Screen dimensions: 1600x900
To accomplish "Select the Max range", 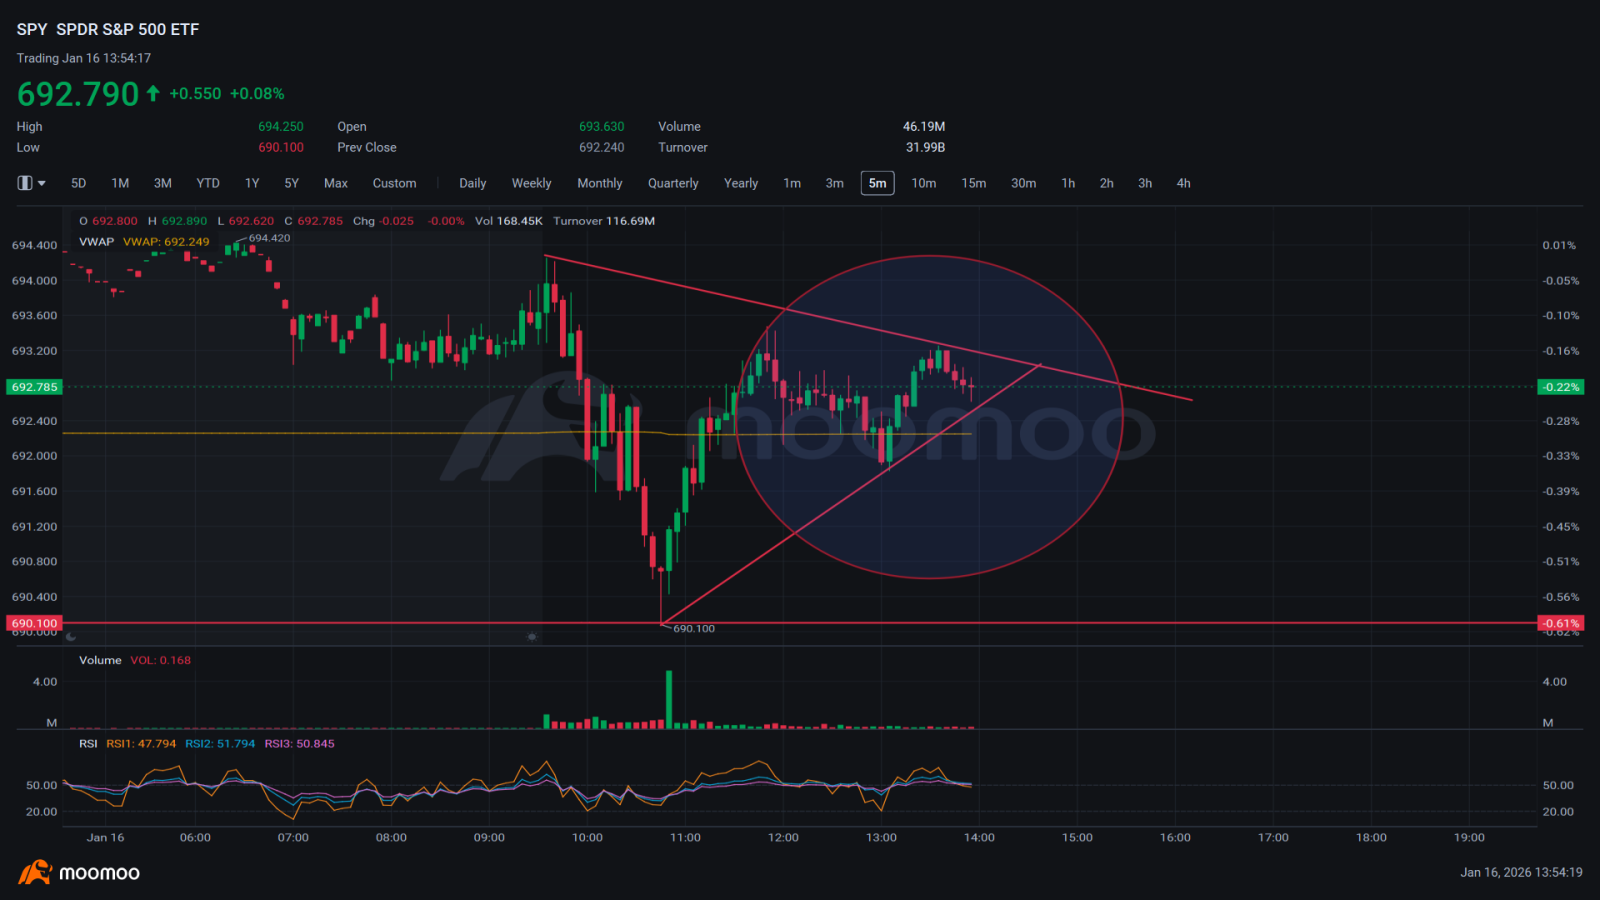I will (x=336, y=183).
